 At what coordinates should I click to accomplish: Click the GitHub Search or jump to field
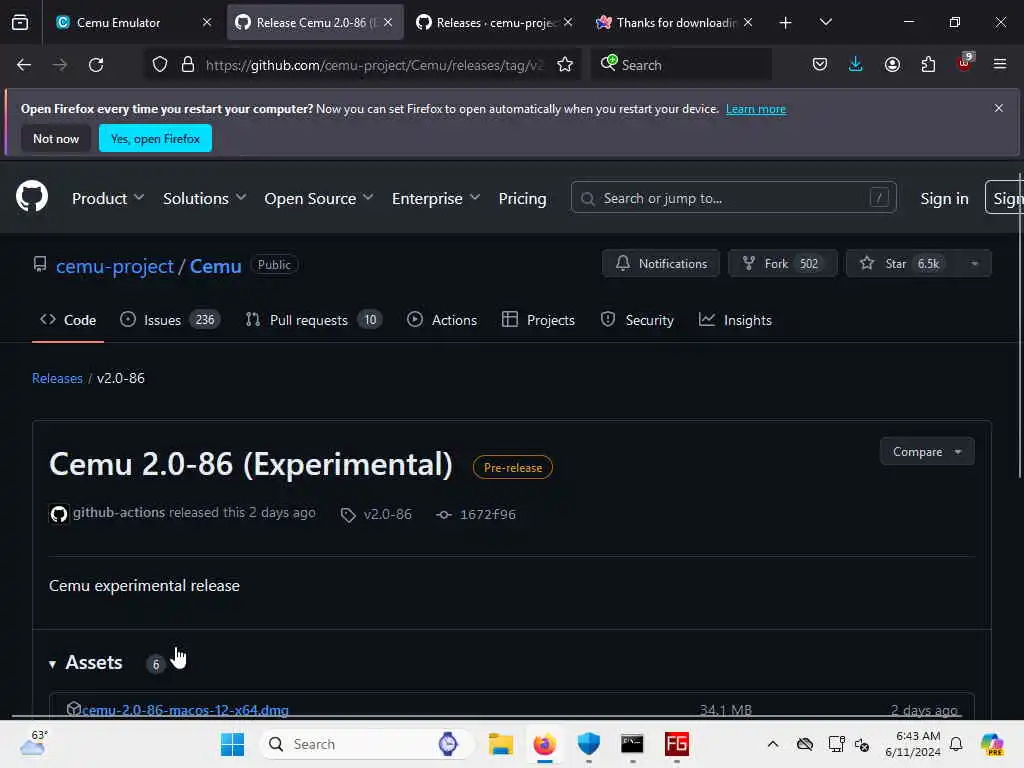pos(733,198)
